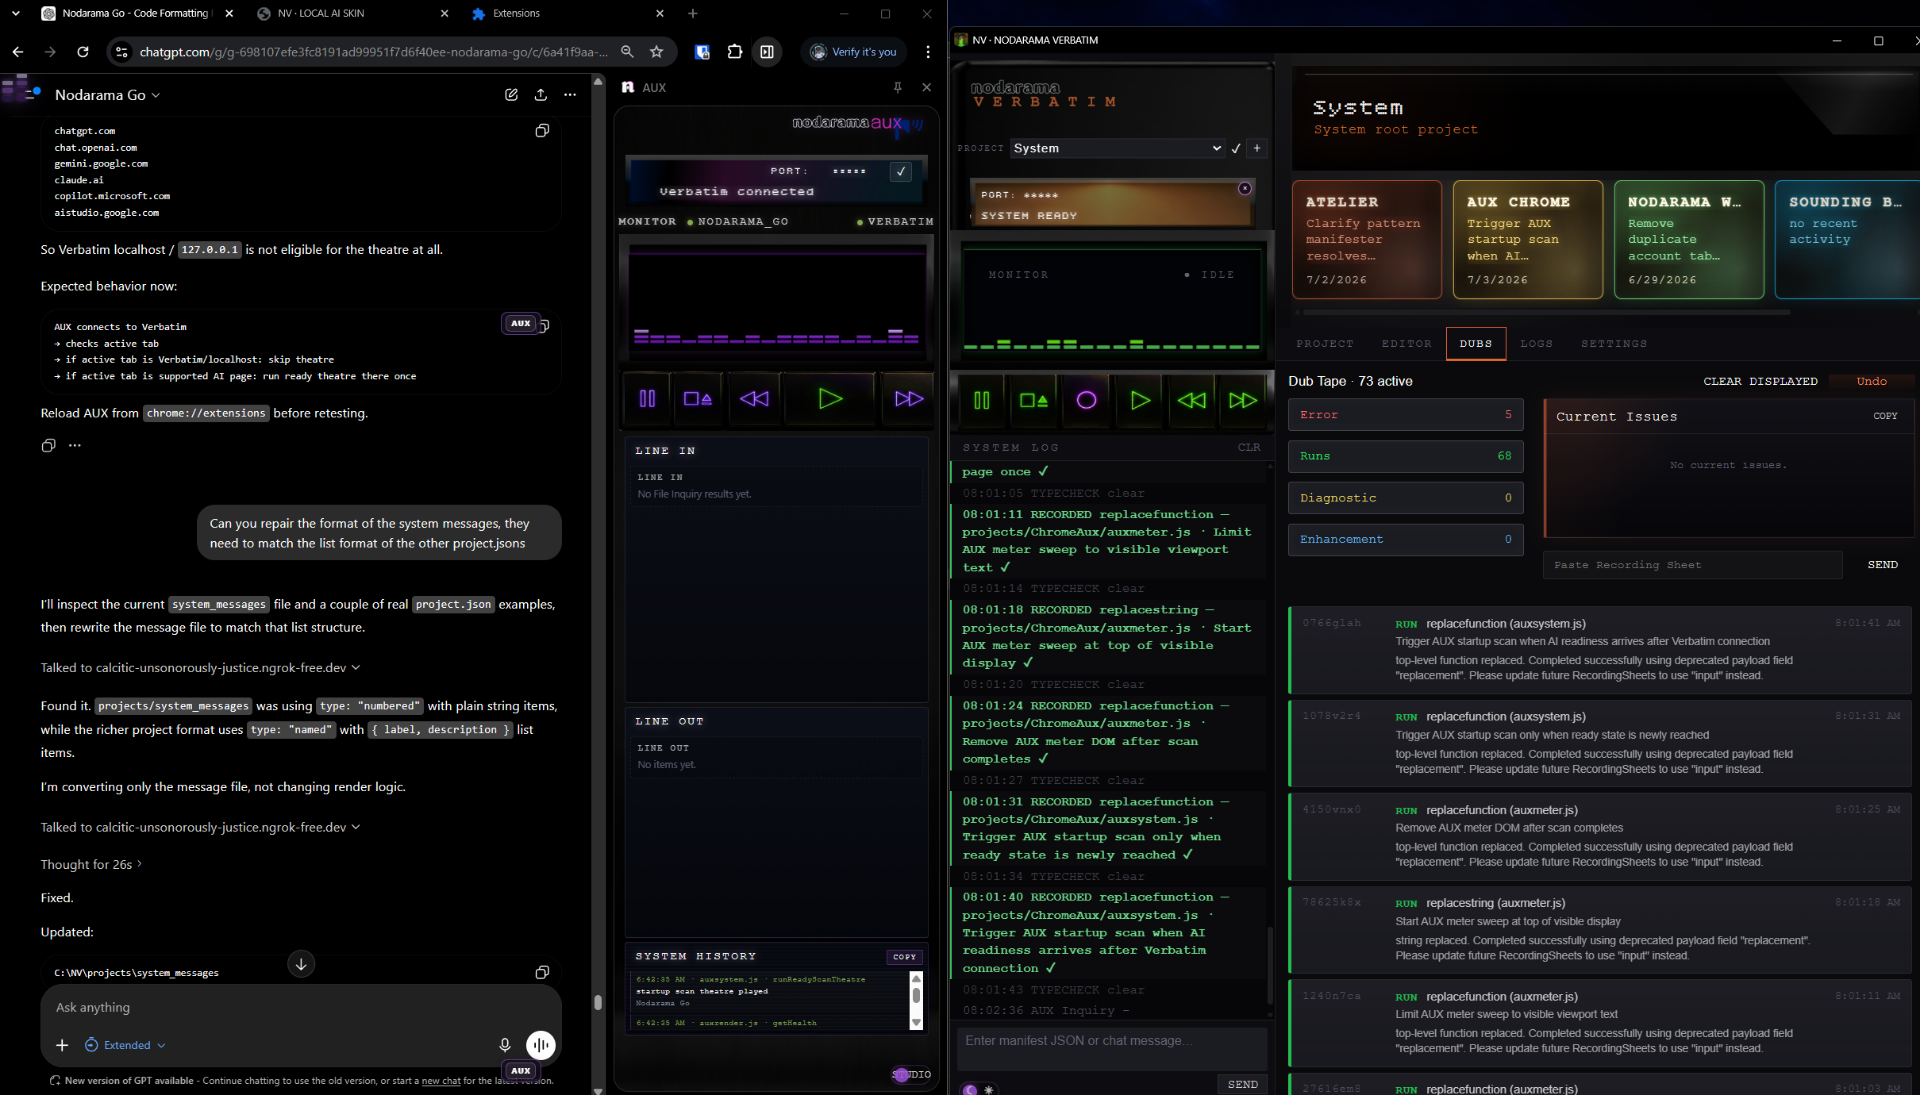Expand first Talked to calcitic ngrok entry

[200, 668]
